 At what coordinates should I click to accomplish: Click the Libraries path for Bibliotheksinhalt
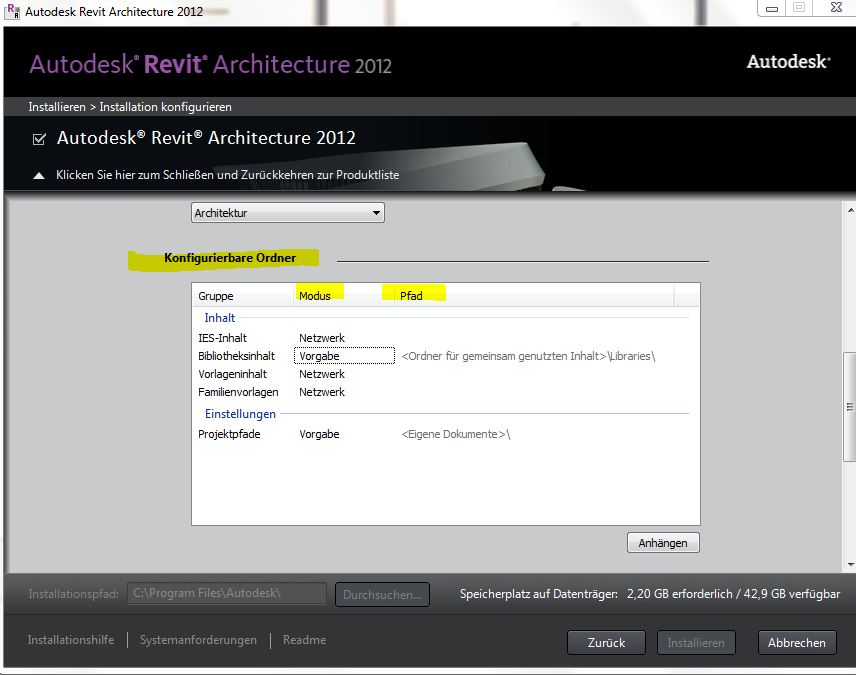(528, 356)
